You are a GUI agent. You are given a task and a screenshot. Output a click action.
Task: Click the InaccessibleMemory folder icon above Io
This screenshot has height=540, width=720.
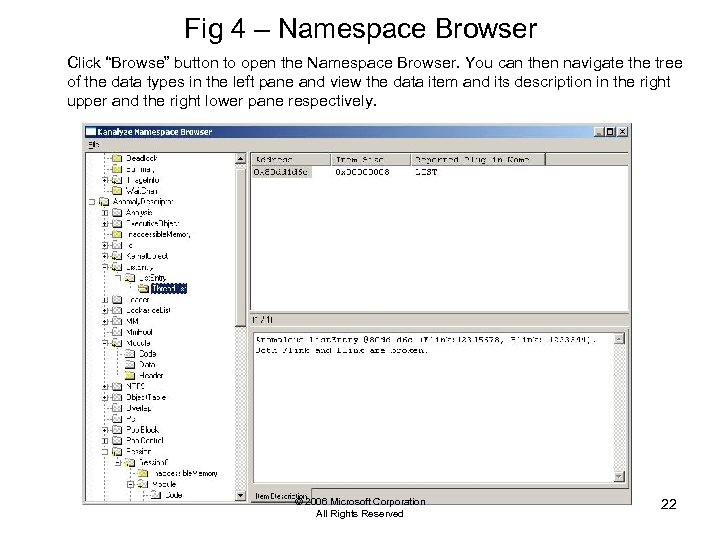pyautogui.click(x=117, y=234)
